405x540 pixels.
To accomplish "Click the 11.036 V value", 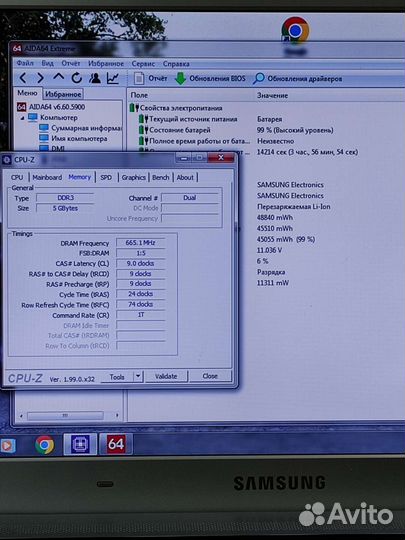I will coord(269,250).
